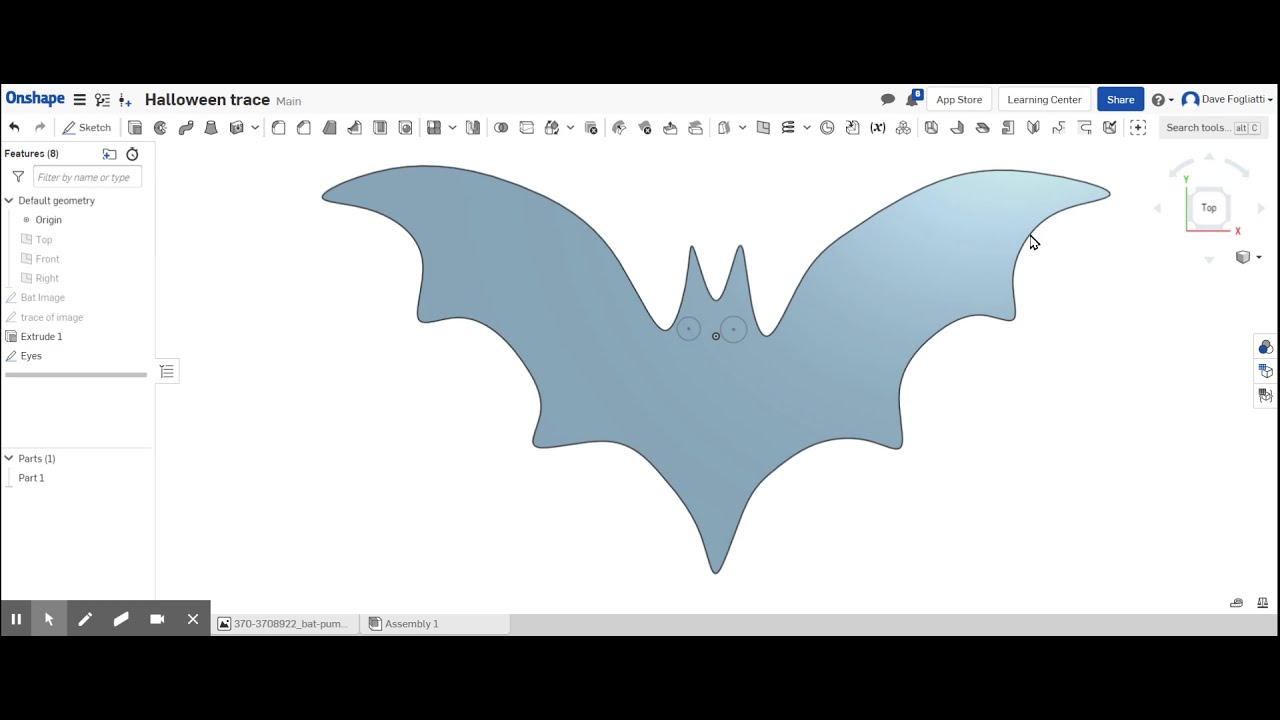The height and width of the screenshot is (720, 1280).
Task: Select the Loft tool icon
Action: tap(211, 128)
